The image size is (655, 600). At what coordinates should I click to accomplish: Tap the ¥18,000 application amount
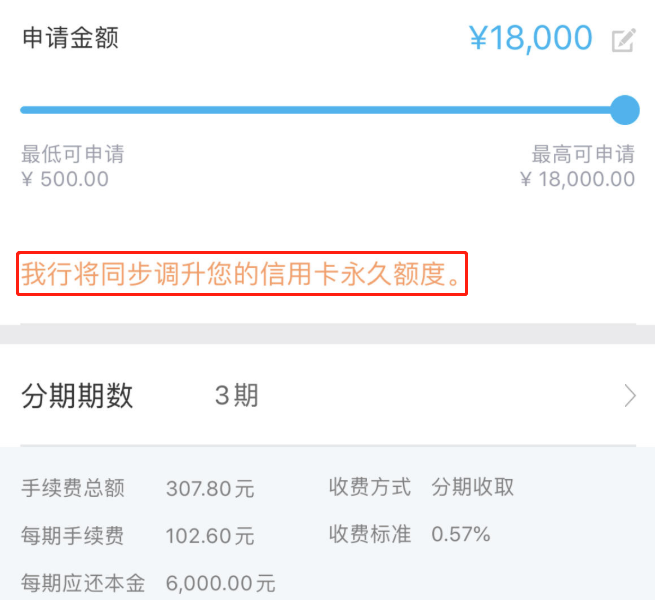531,38
